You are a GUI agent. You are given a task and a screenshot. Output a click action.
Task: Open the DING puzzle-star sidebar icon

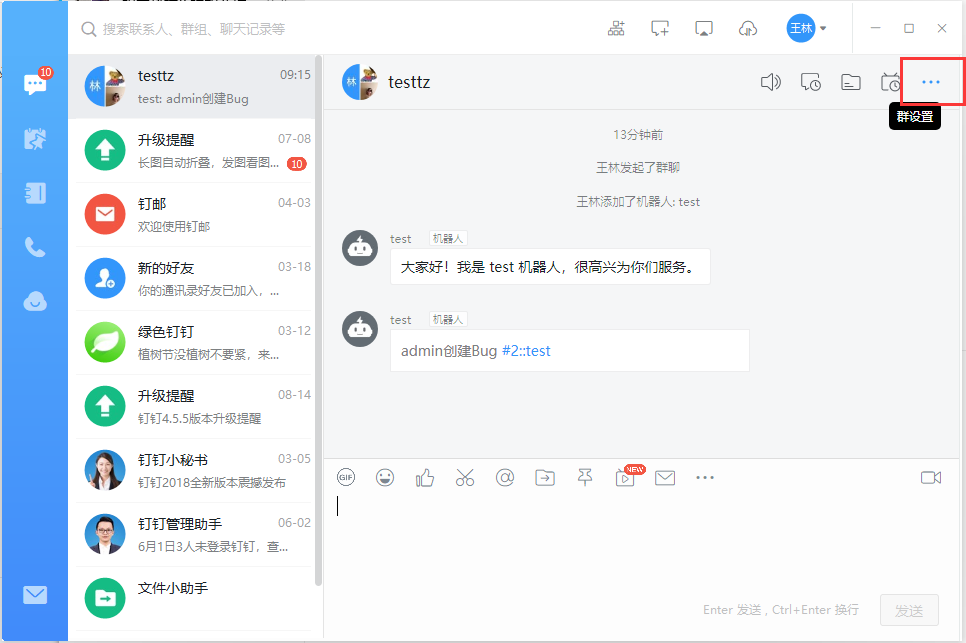point(35,139)
